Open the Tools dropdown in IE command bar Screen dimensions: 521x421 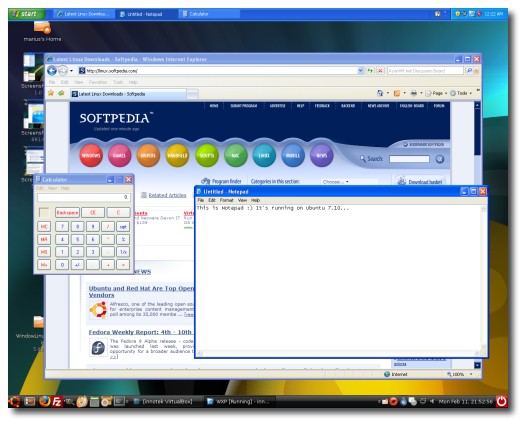(461, 93)
